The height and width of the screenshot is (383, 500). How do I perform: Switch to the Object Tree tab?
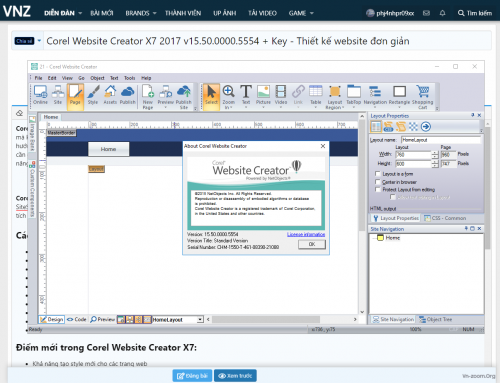click(435, 319)
